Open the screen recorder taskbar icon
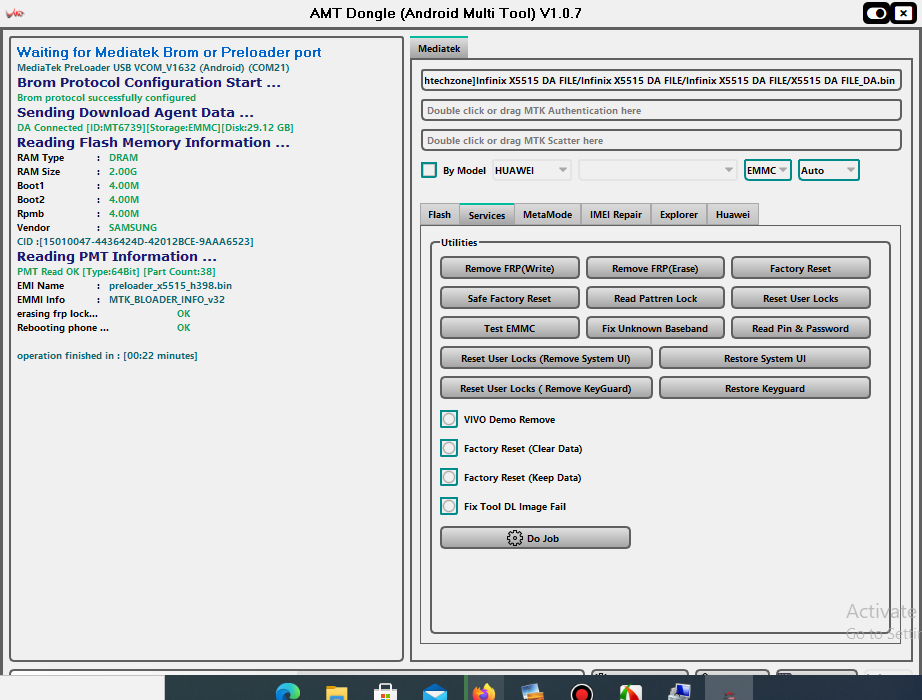The image size is (922, 700). [582, 692]
